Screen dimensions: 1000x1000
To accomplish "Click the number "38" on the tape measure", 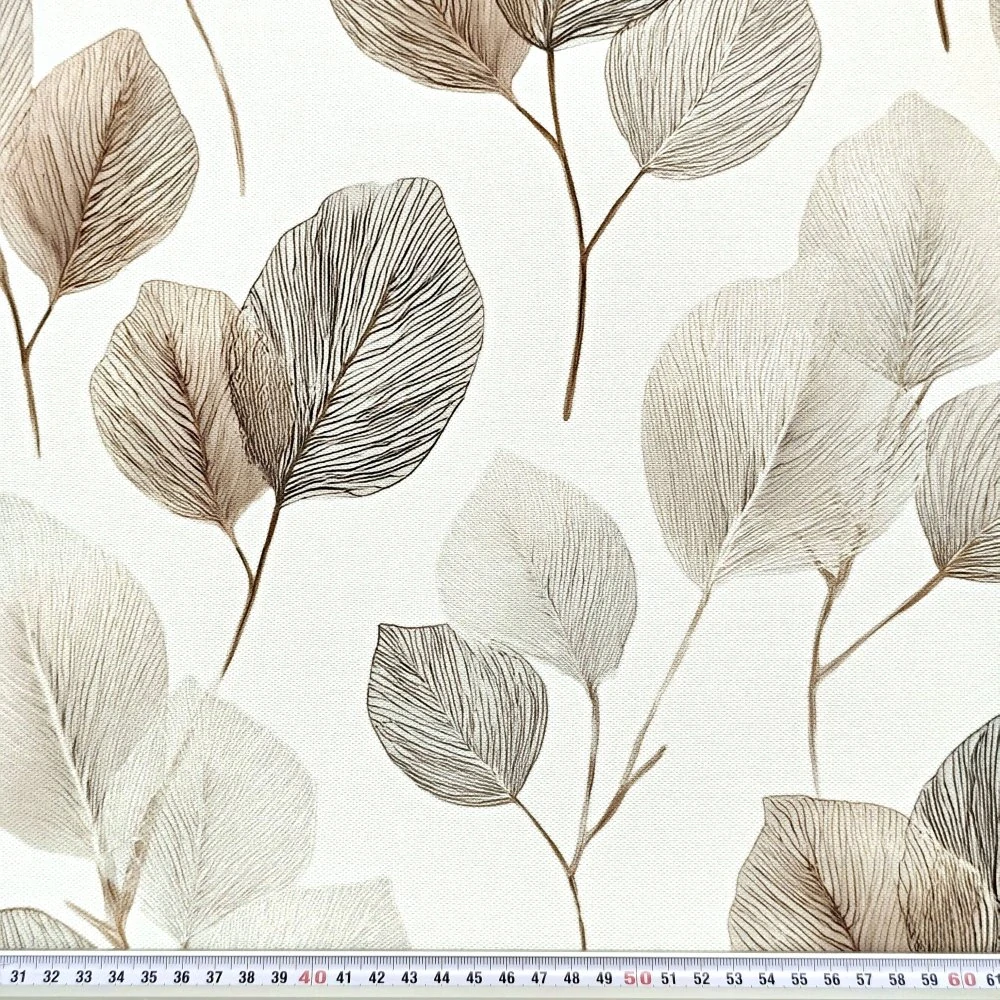I will pyautogui.click(x=246, y=977).
